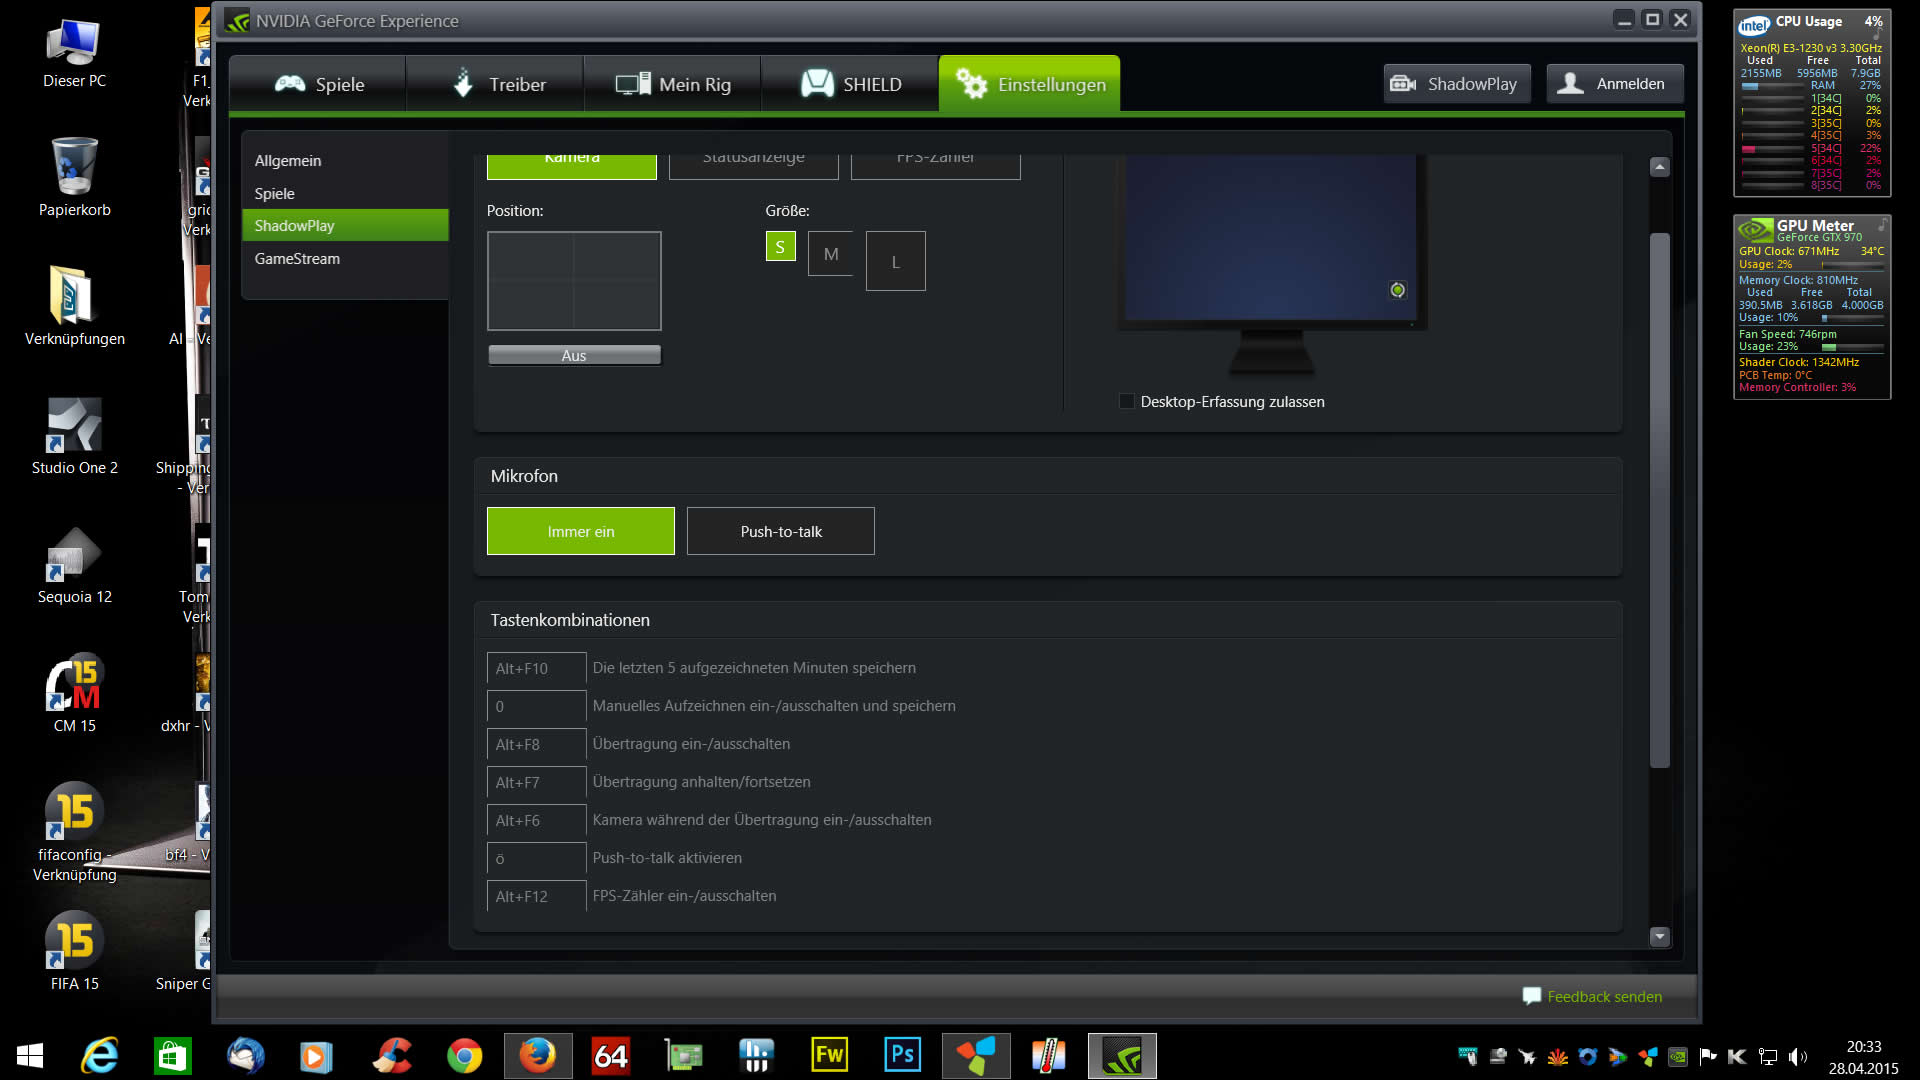
Task: Click the network tray icon
Action: coord(1768,1056)
